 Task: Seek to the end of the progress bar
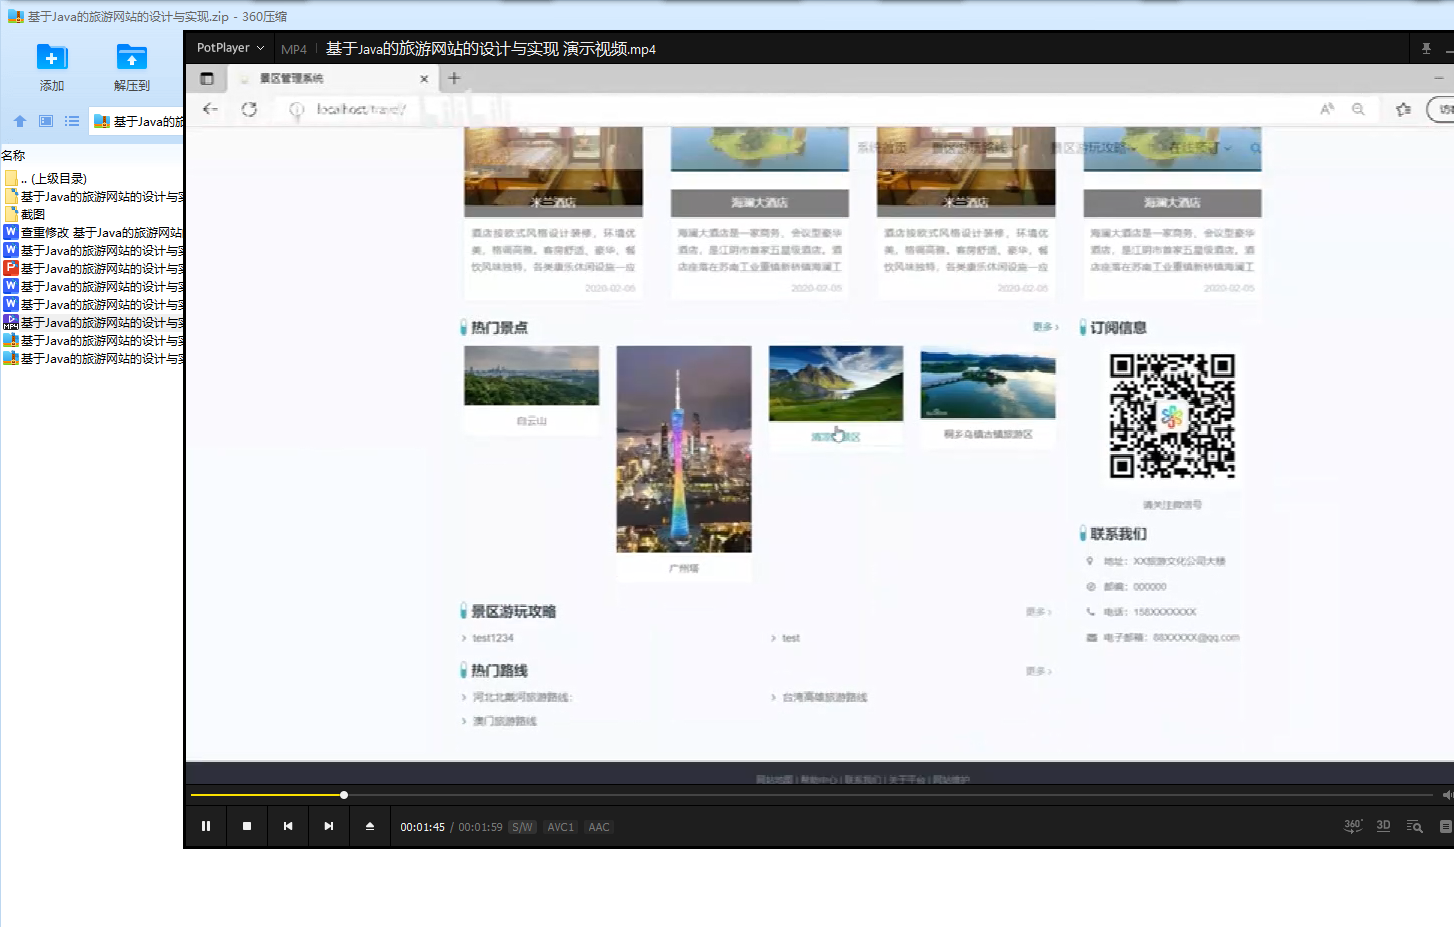click(x=1430, y=795)
